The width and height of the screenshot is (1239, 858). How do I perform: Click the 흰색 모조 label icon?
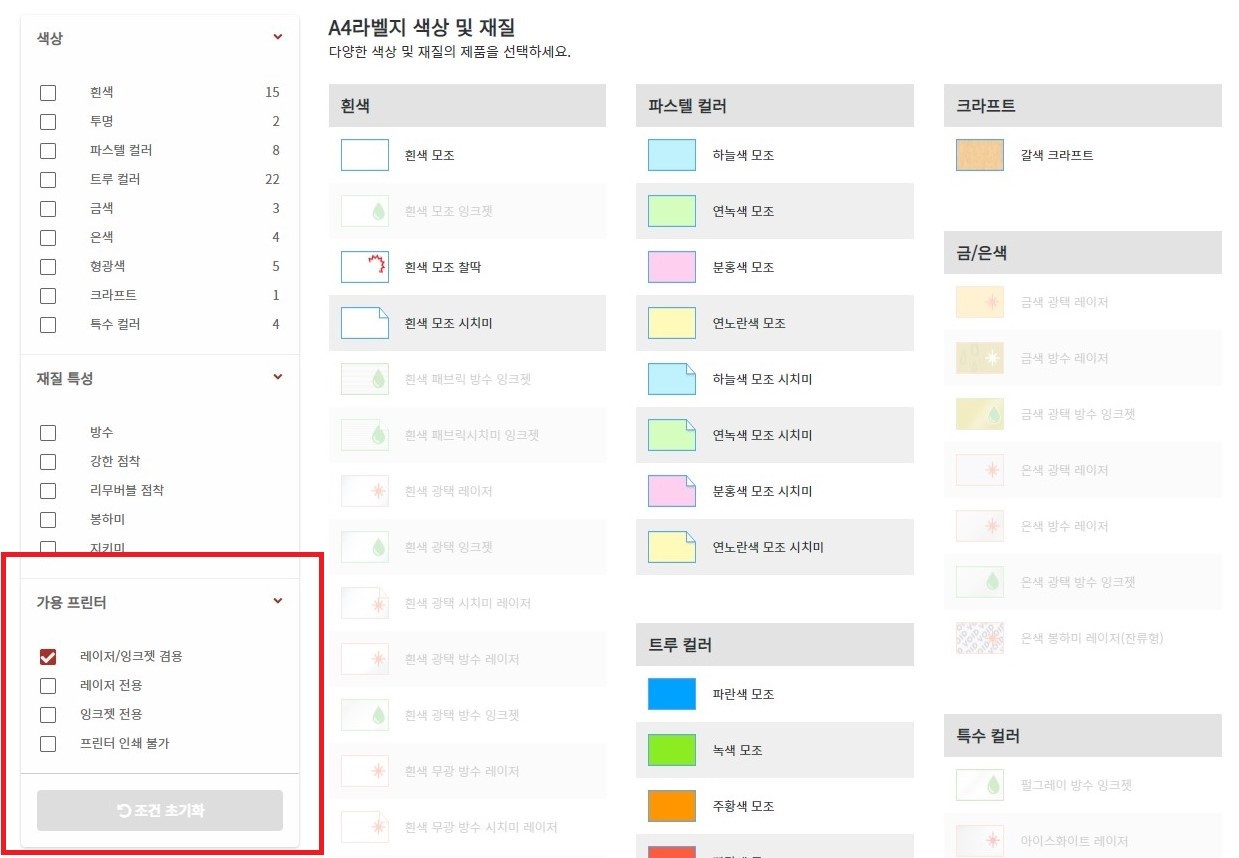tap(365, 155)
